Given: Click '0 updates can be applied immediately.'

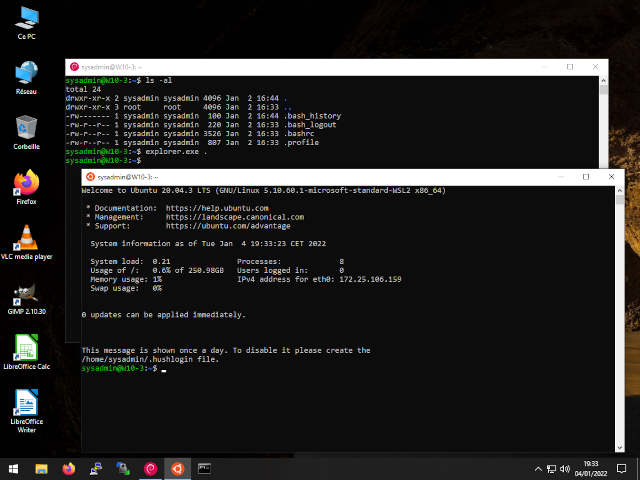Looking at the screenshot, I should [164, 315].
